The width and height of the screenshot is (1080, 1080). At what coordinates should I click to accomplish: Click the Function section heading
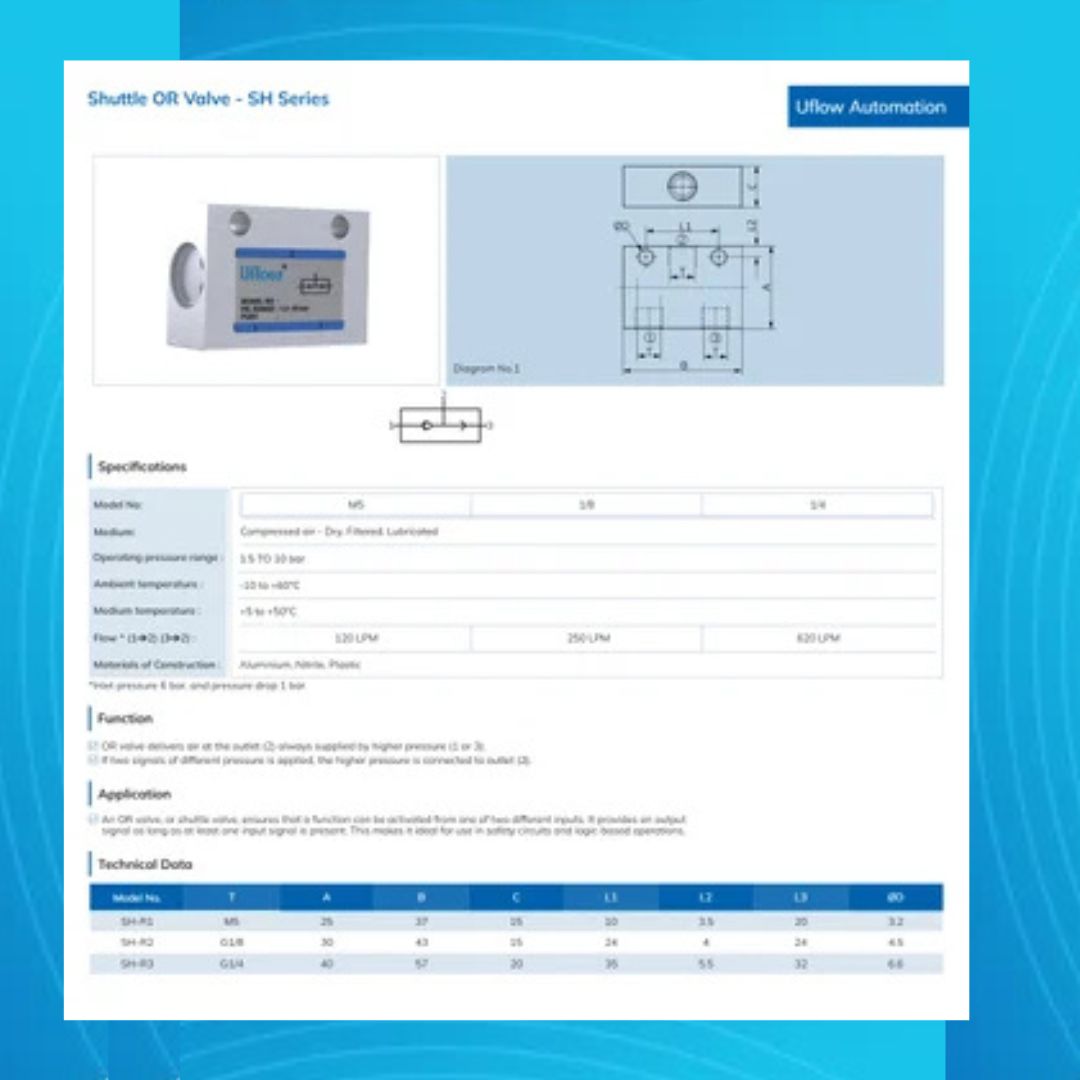(125, 718)
